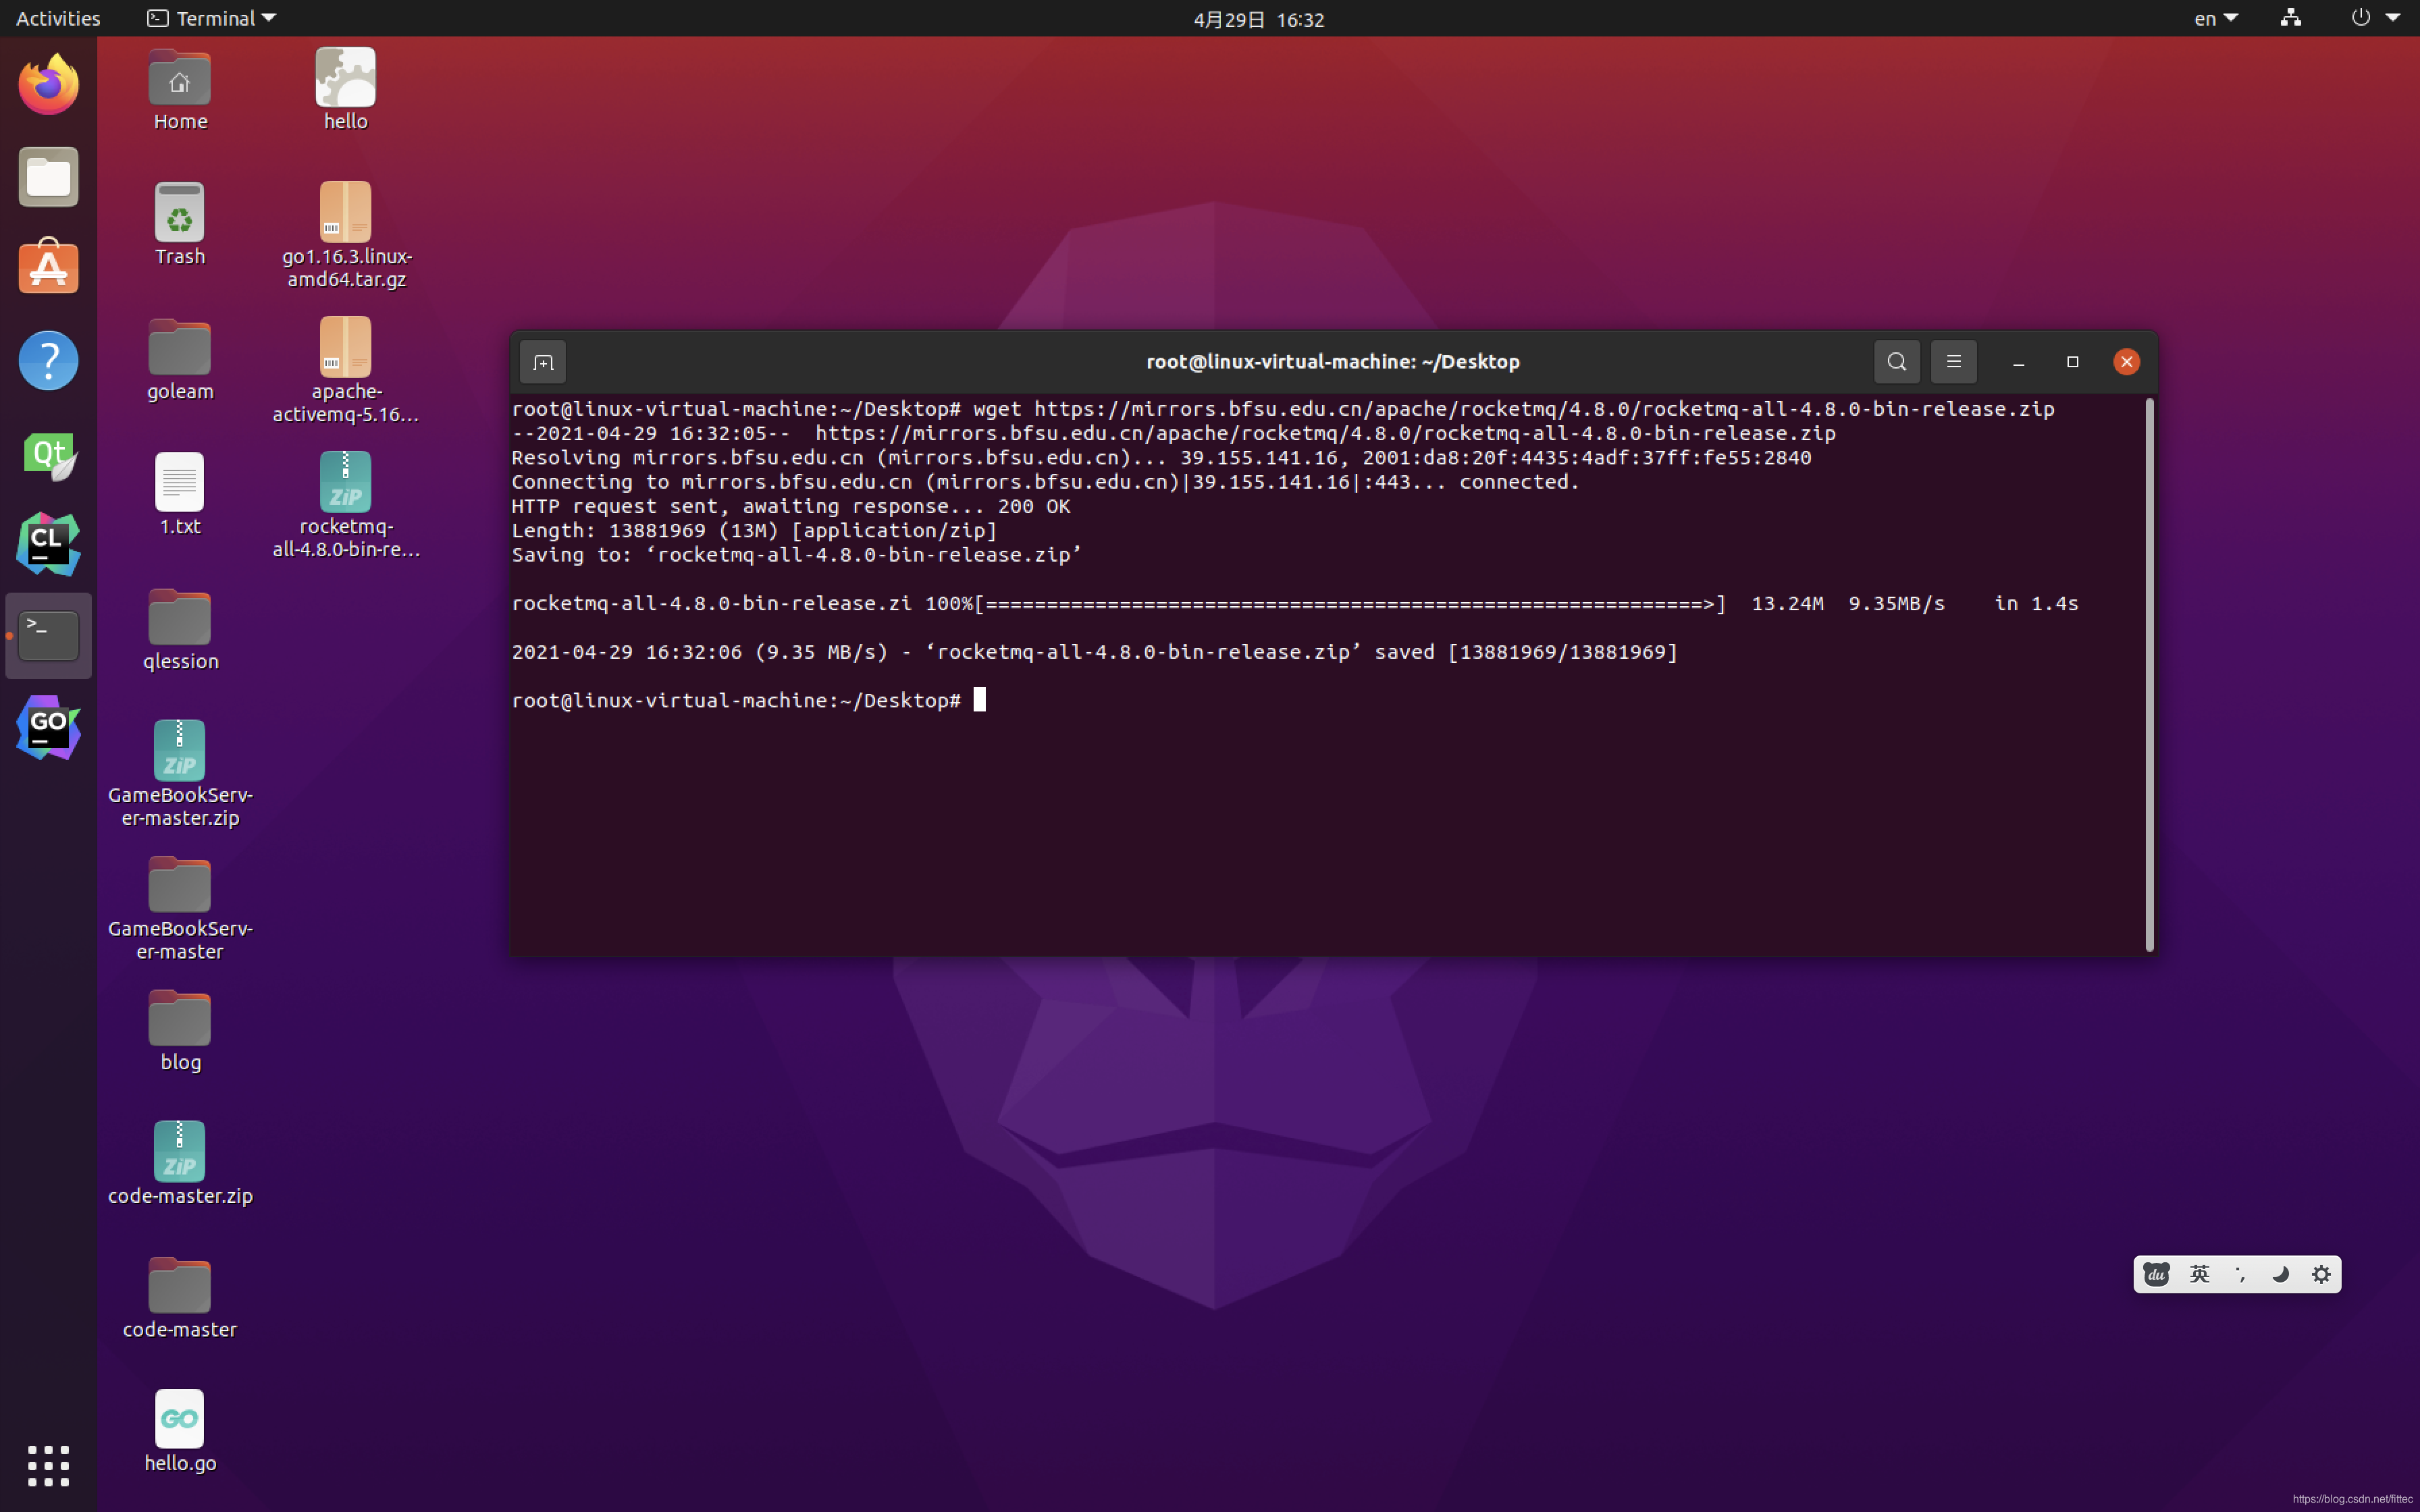Open Firefox from the dock
This screenshot has width=2420, height=1512.
coord(48,84)
